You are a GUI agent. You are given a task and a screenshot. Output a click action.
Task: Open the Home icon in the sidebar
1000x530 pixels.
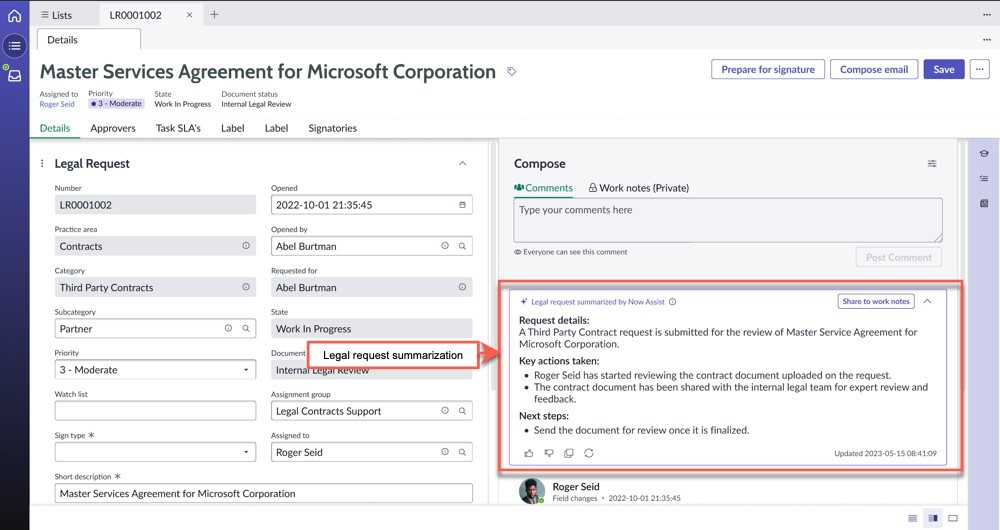tap(14, 15)
